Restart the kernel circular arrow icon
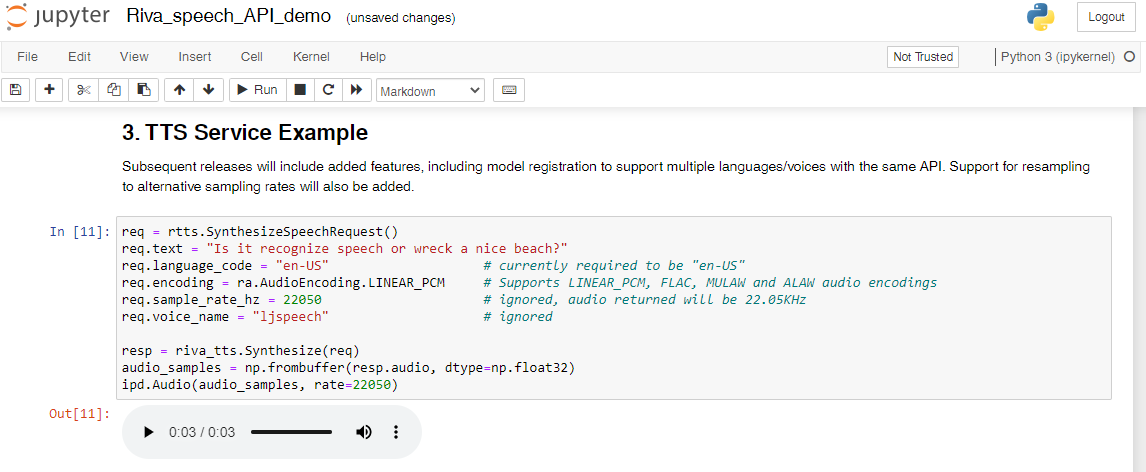The height and width of the screenshot is (472, 1146). [x=328, y=90]
